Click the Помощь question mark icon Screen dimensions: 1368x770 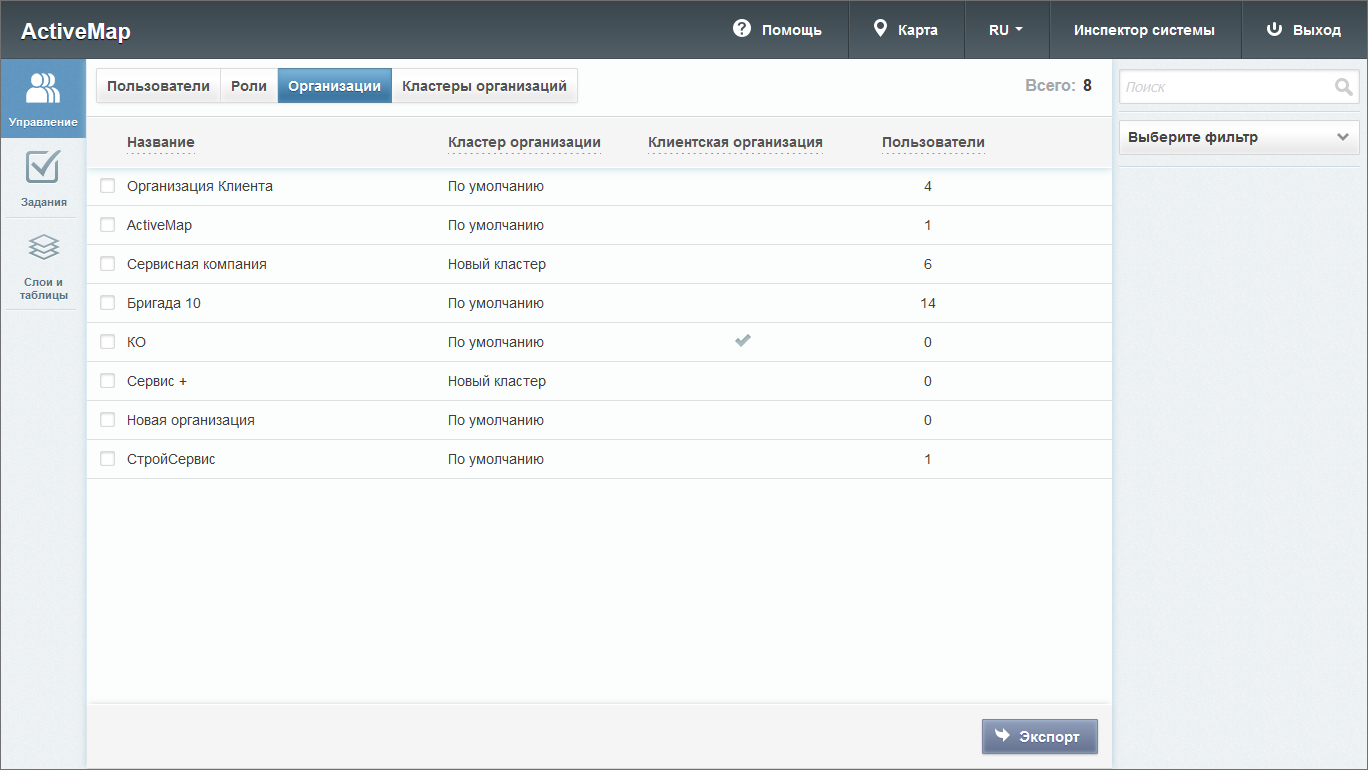[x=741, y=29]
